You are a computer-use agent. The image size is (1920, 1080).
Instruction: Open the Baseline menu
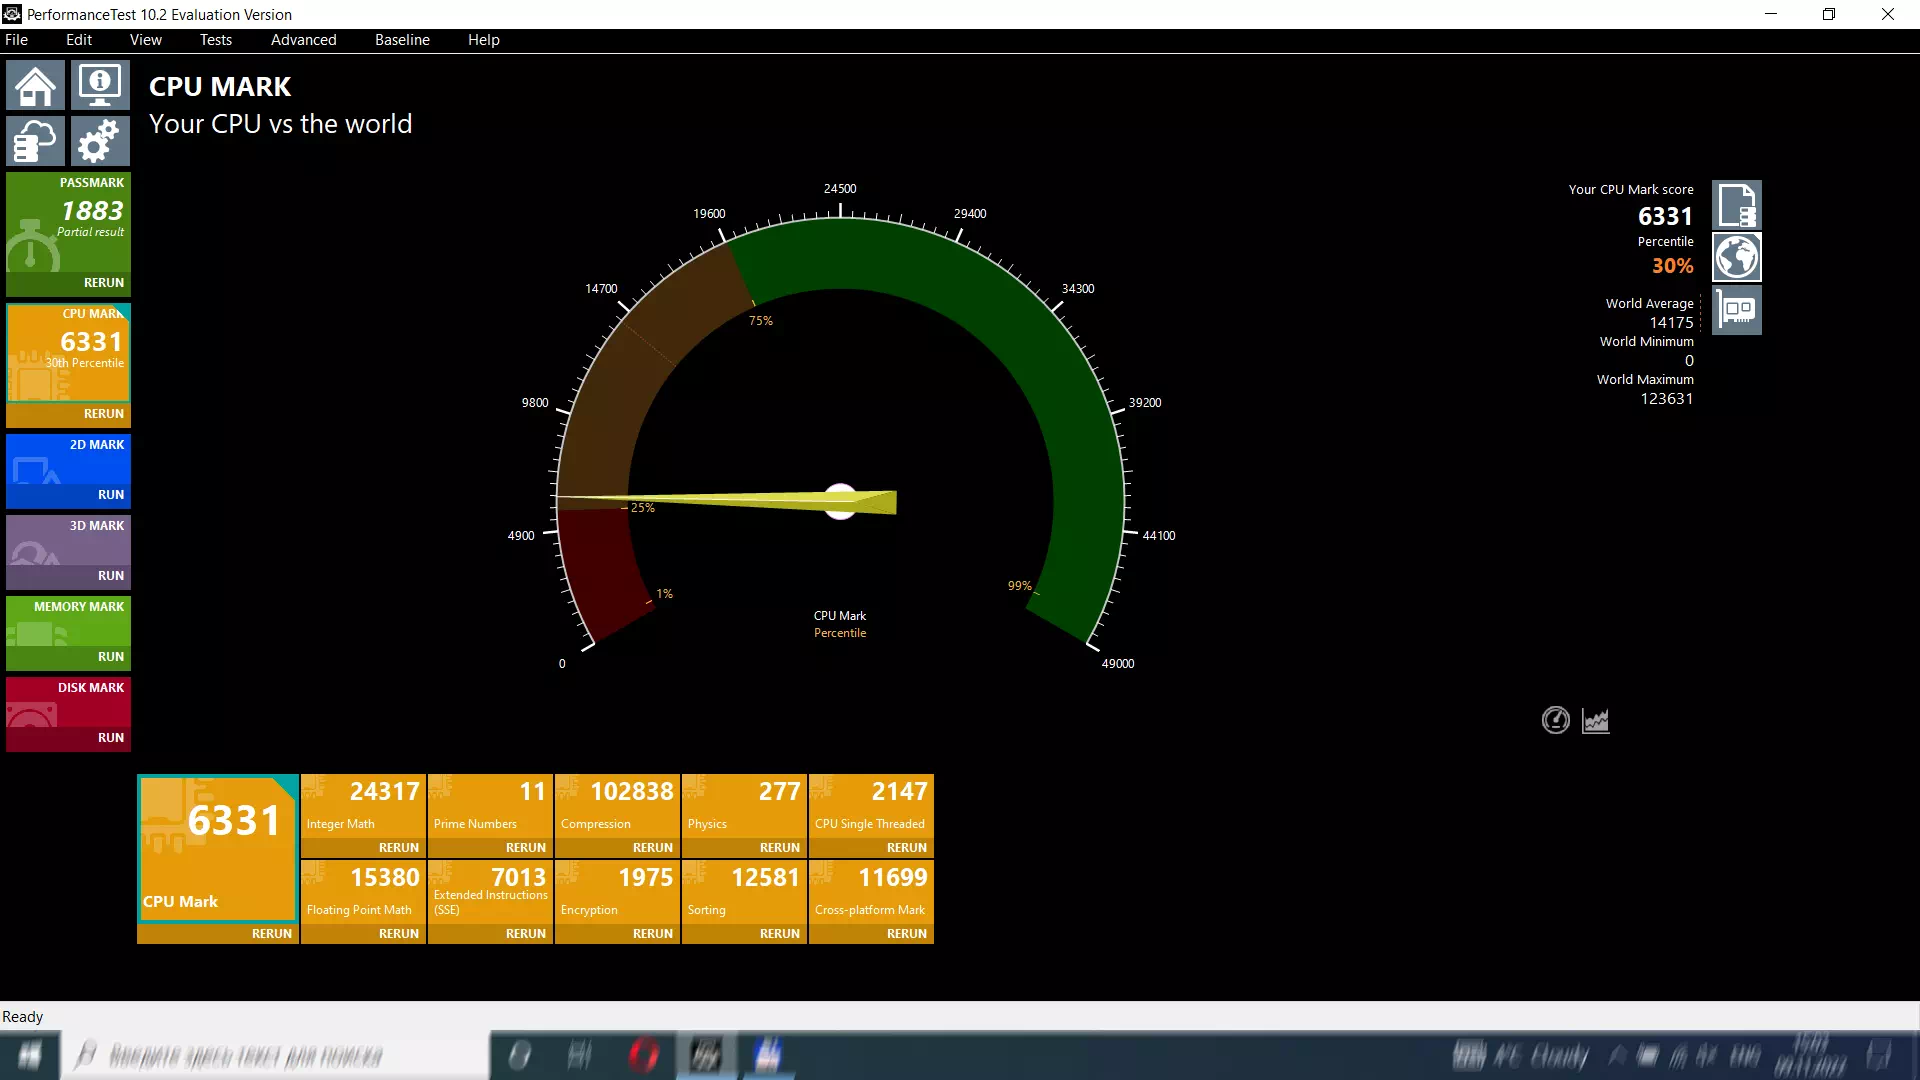tap(402, 40)
